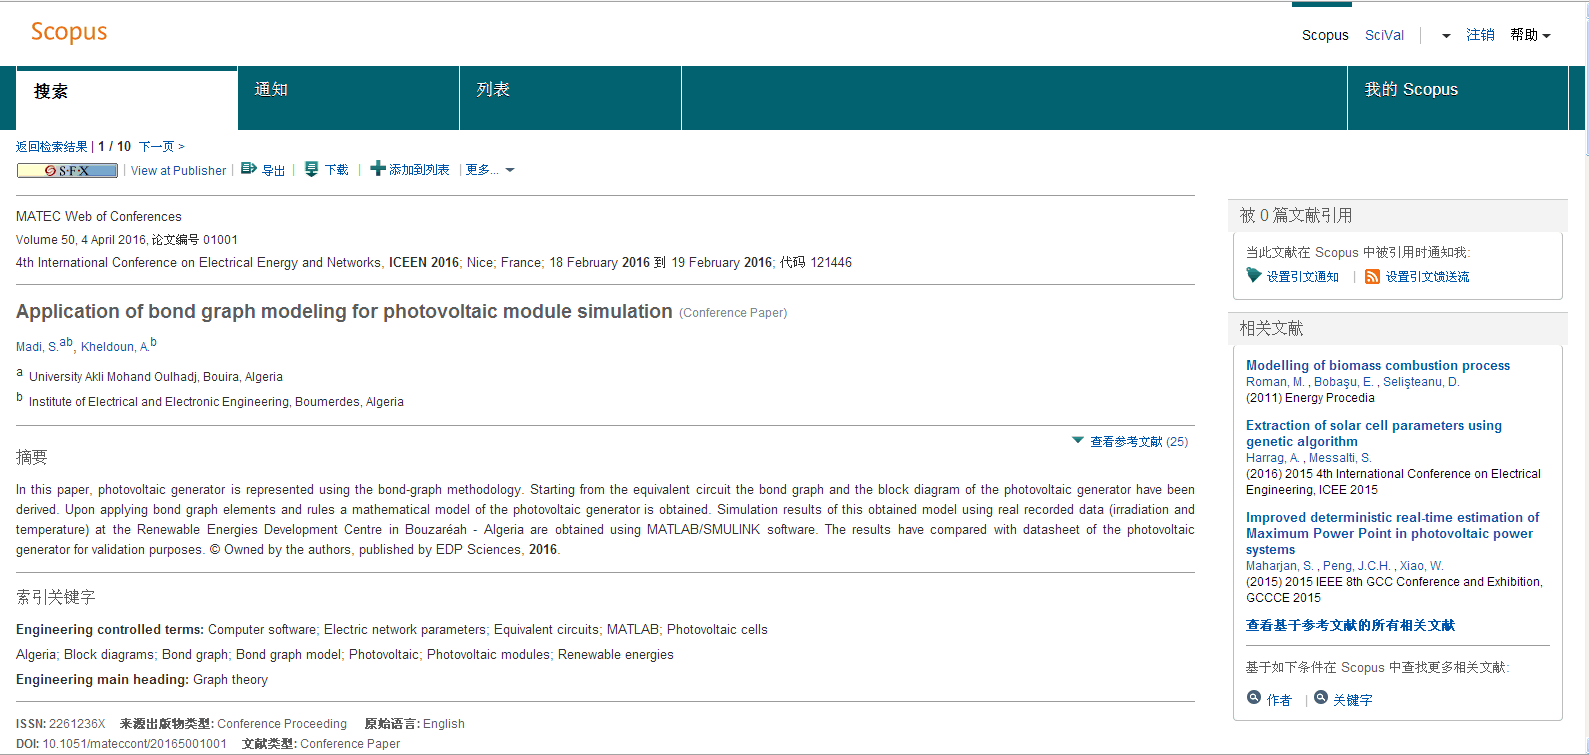1589x755 pixels.
Task: Open dropdown arrow beside 注销
Action: [x=1446, y=36]
